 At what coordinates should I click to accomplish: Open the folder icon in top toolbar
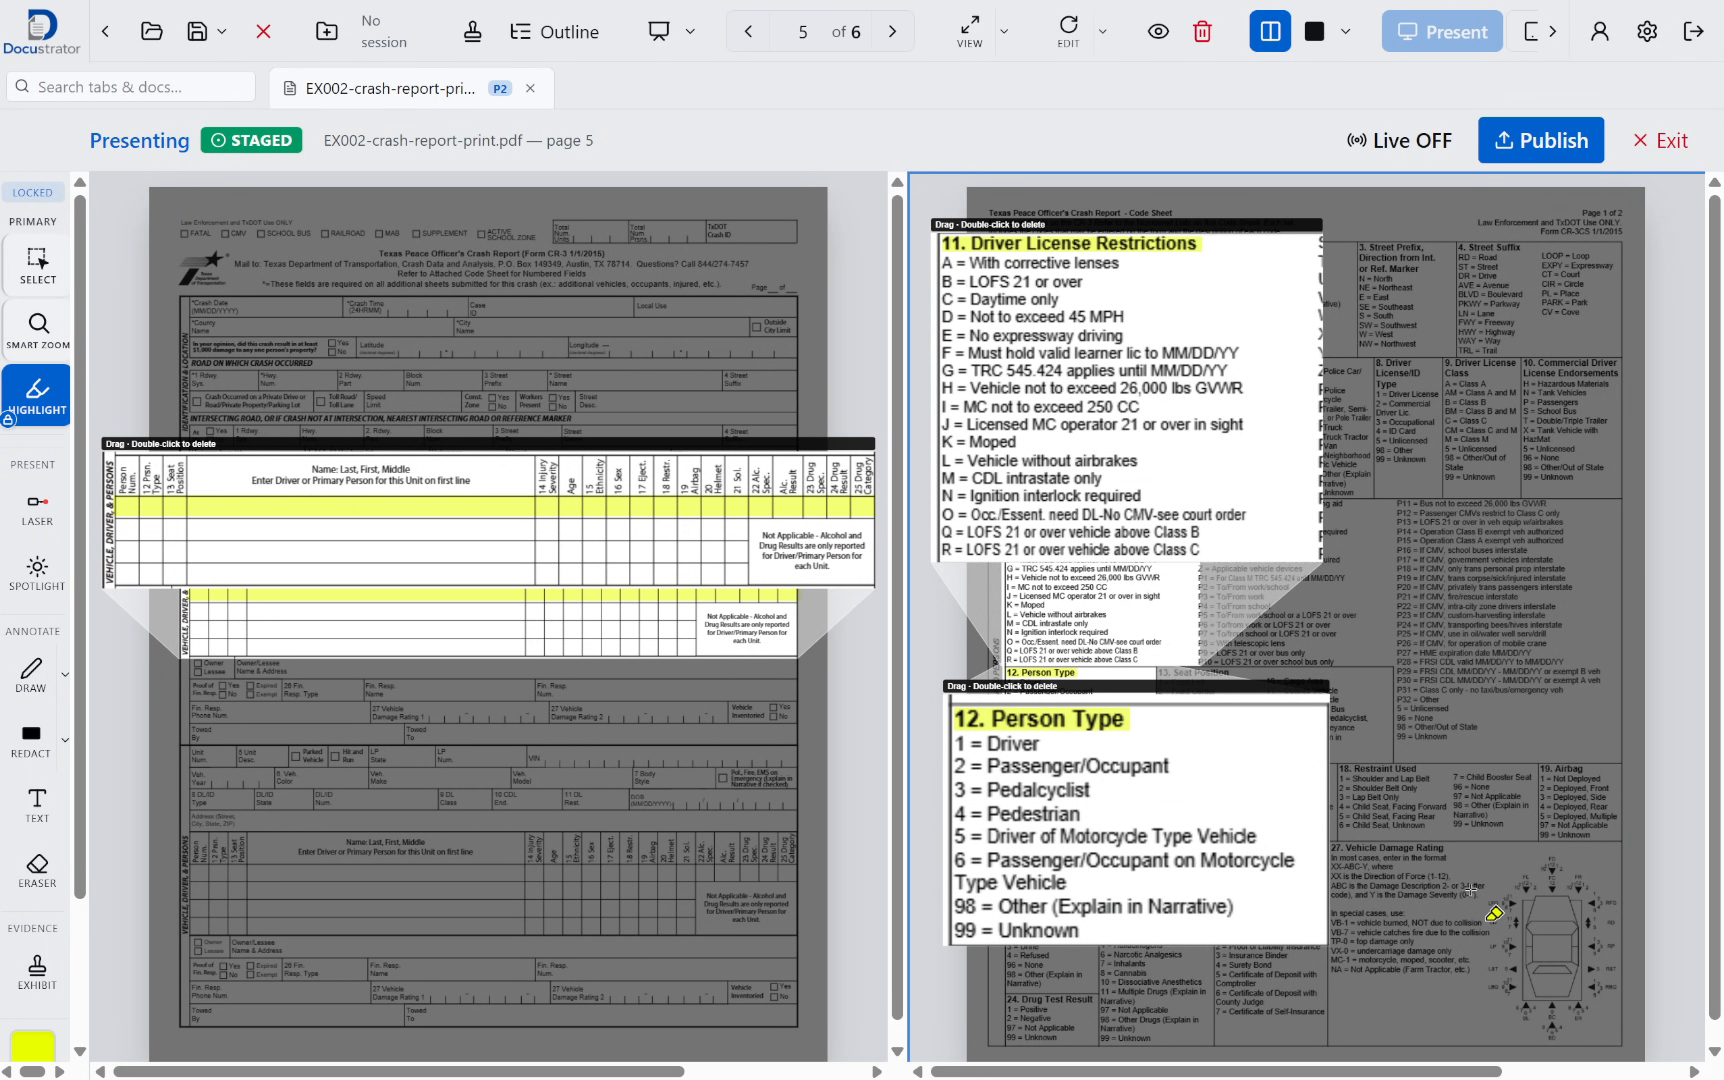[152, 32]
